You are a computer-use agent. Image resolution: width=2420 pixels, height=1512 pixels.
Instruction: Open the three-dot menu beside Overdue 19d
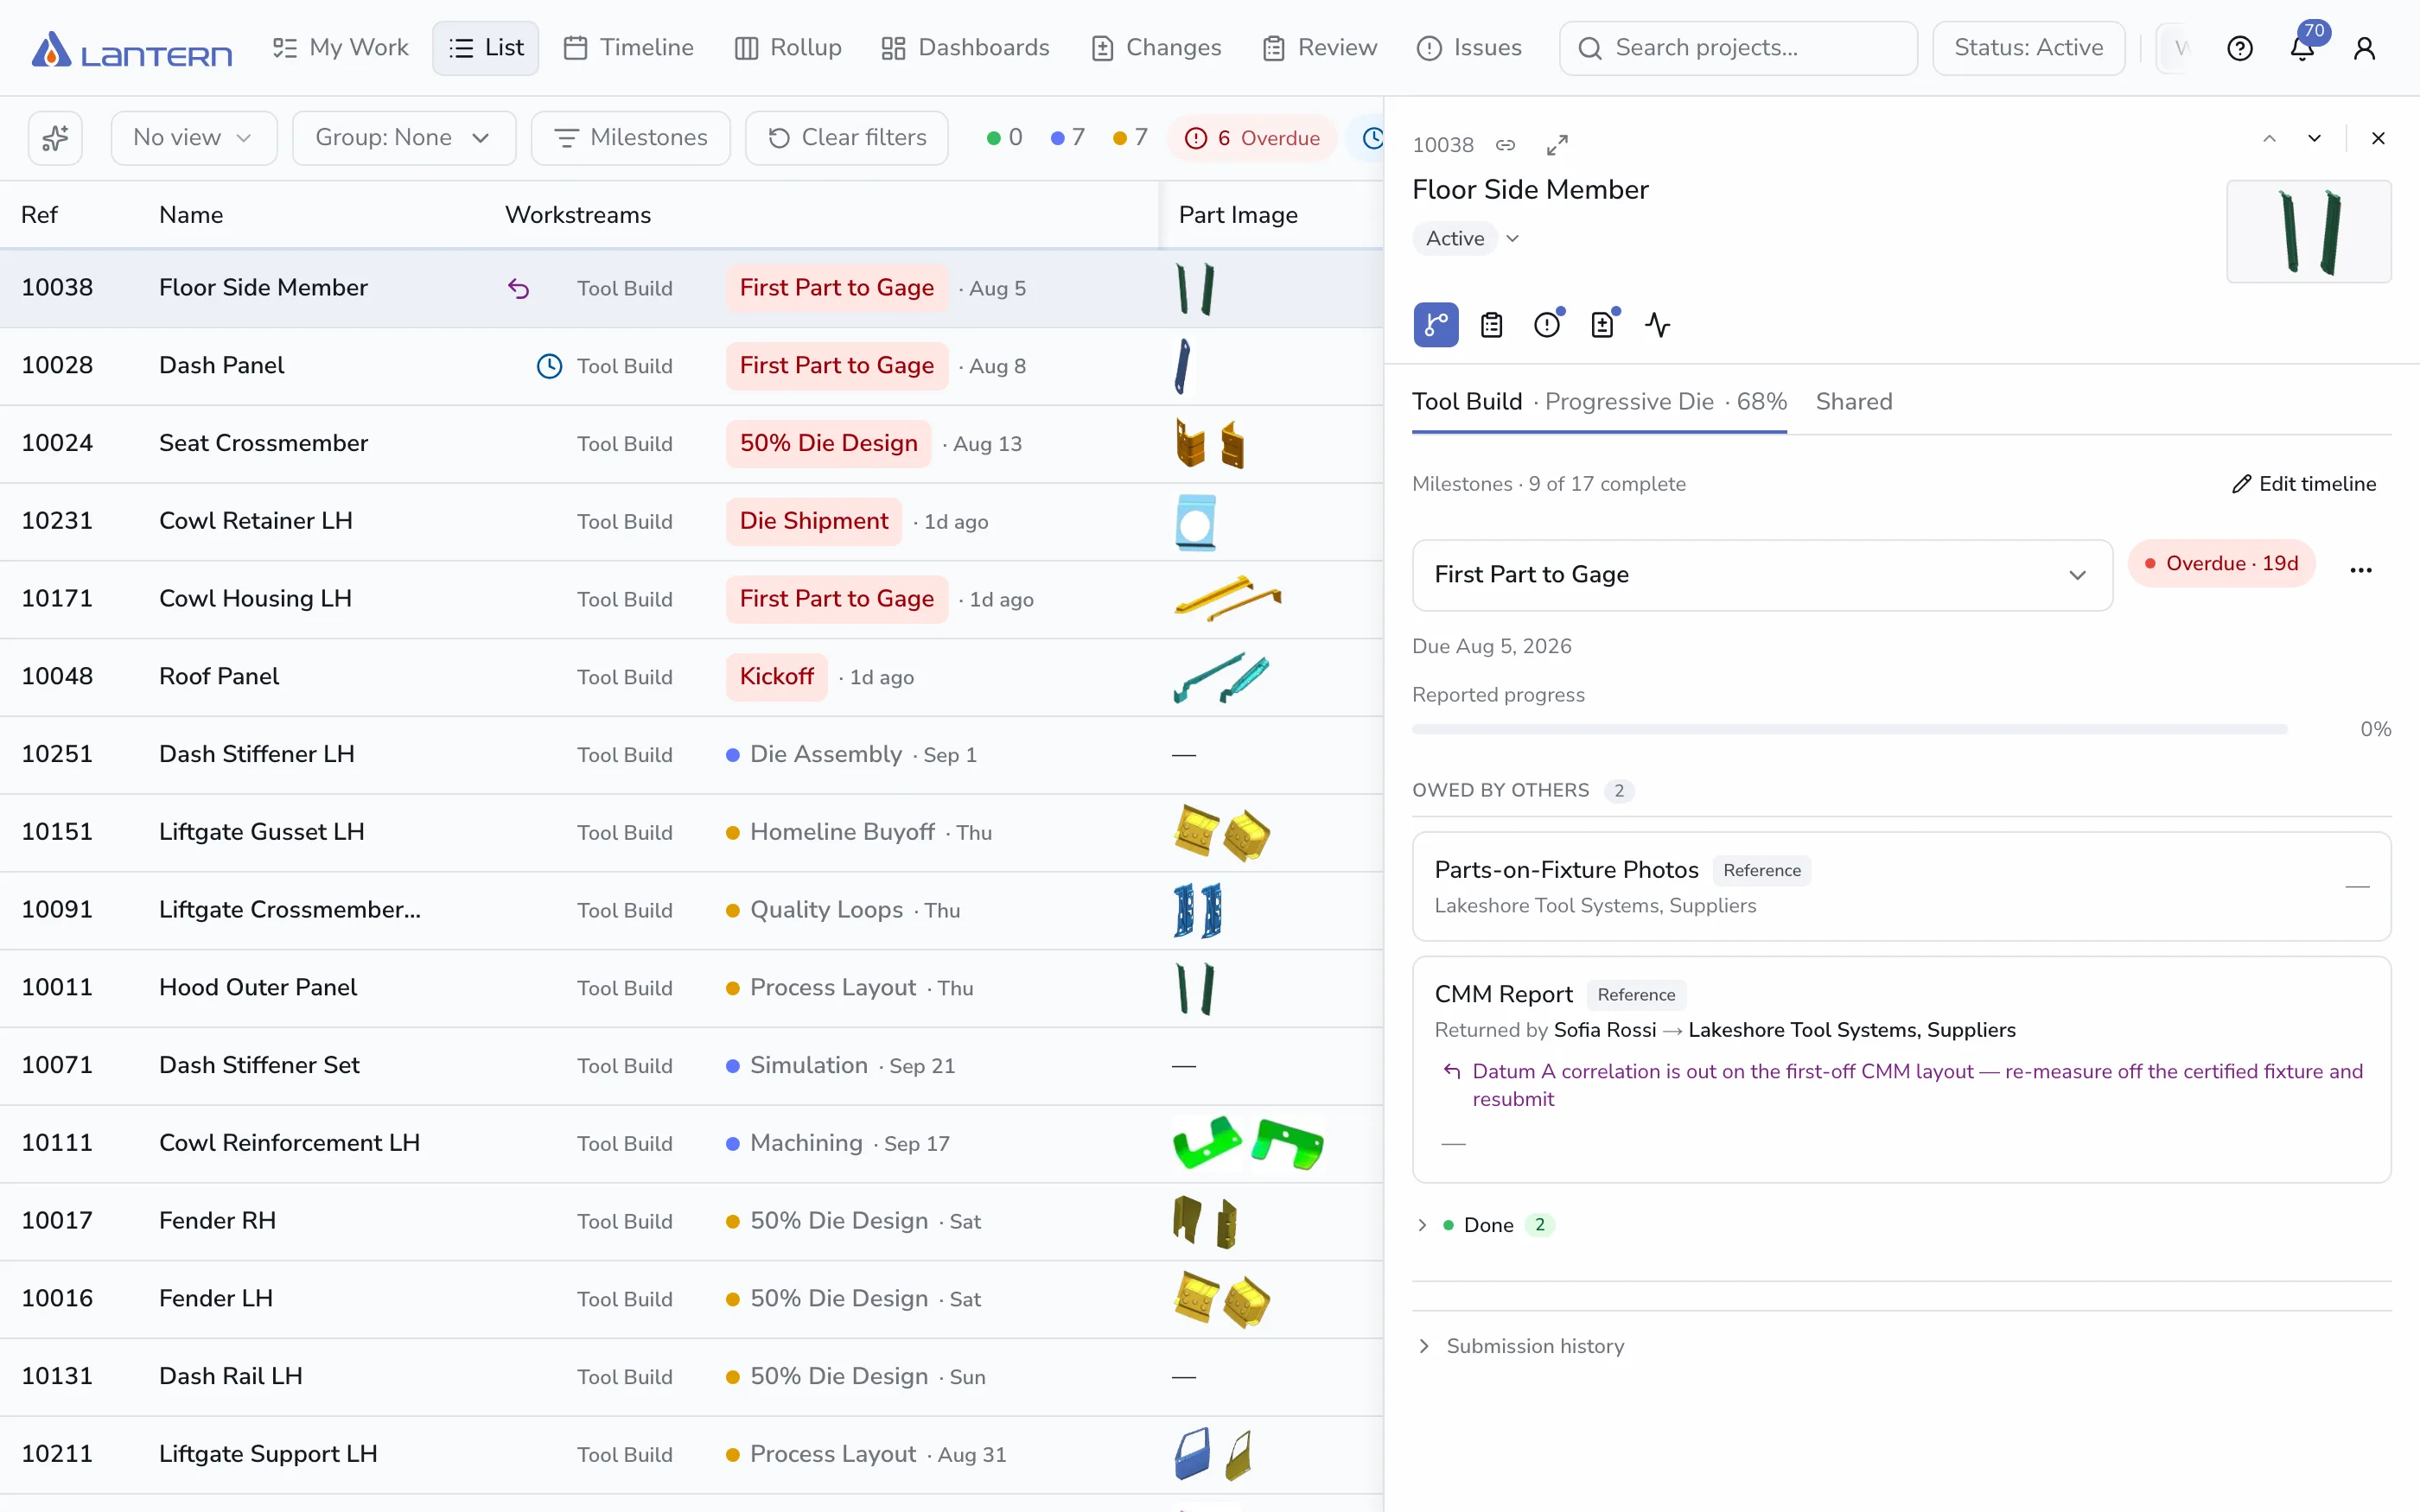click(x=2361, y=570)
